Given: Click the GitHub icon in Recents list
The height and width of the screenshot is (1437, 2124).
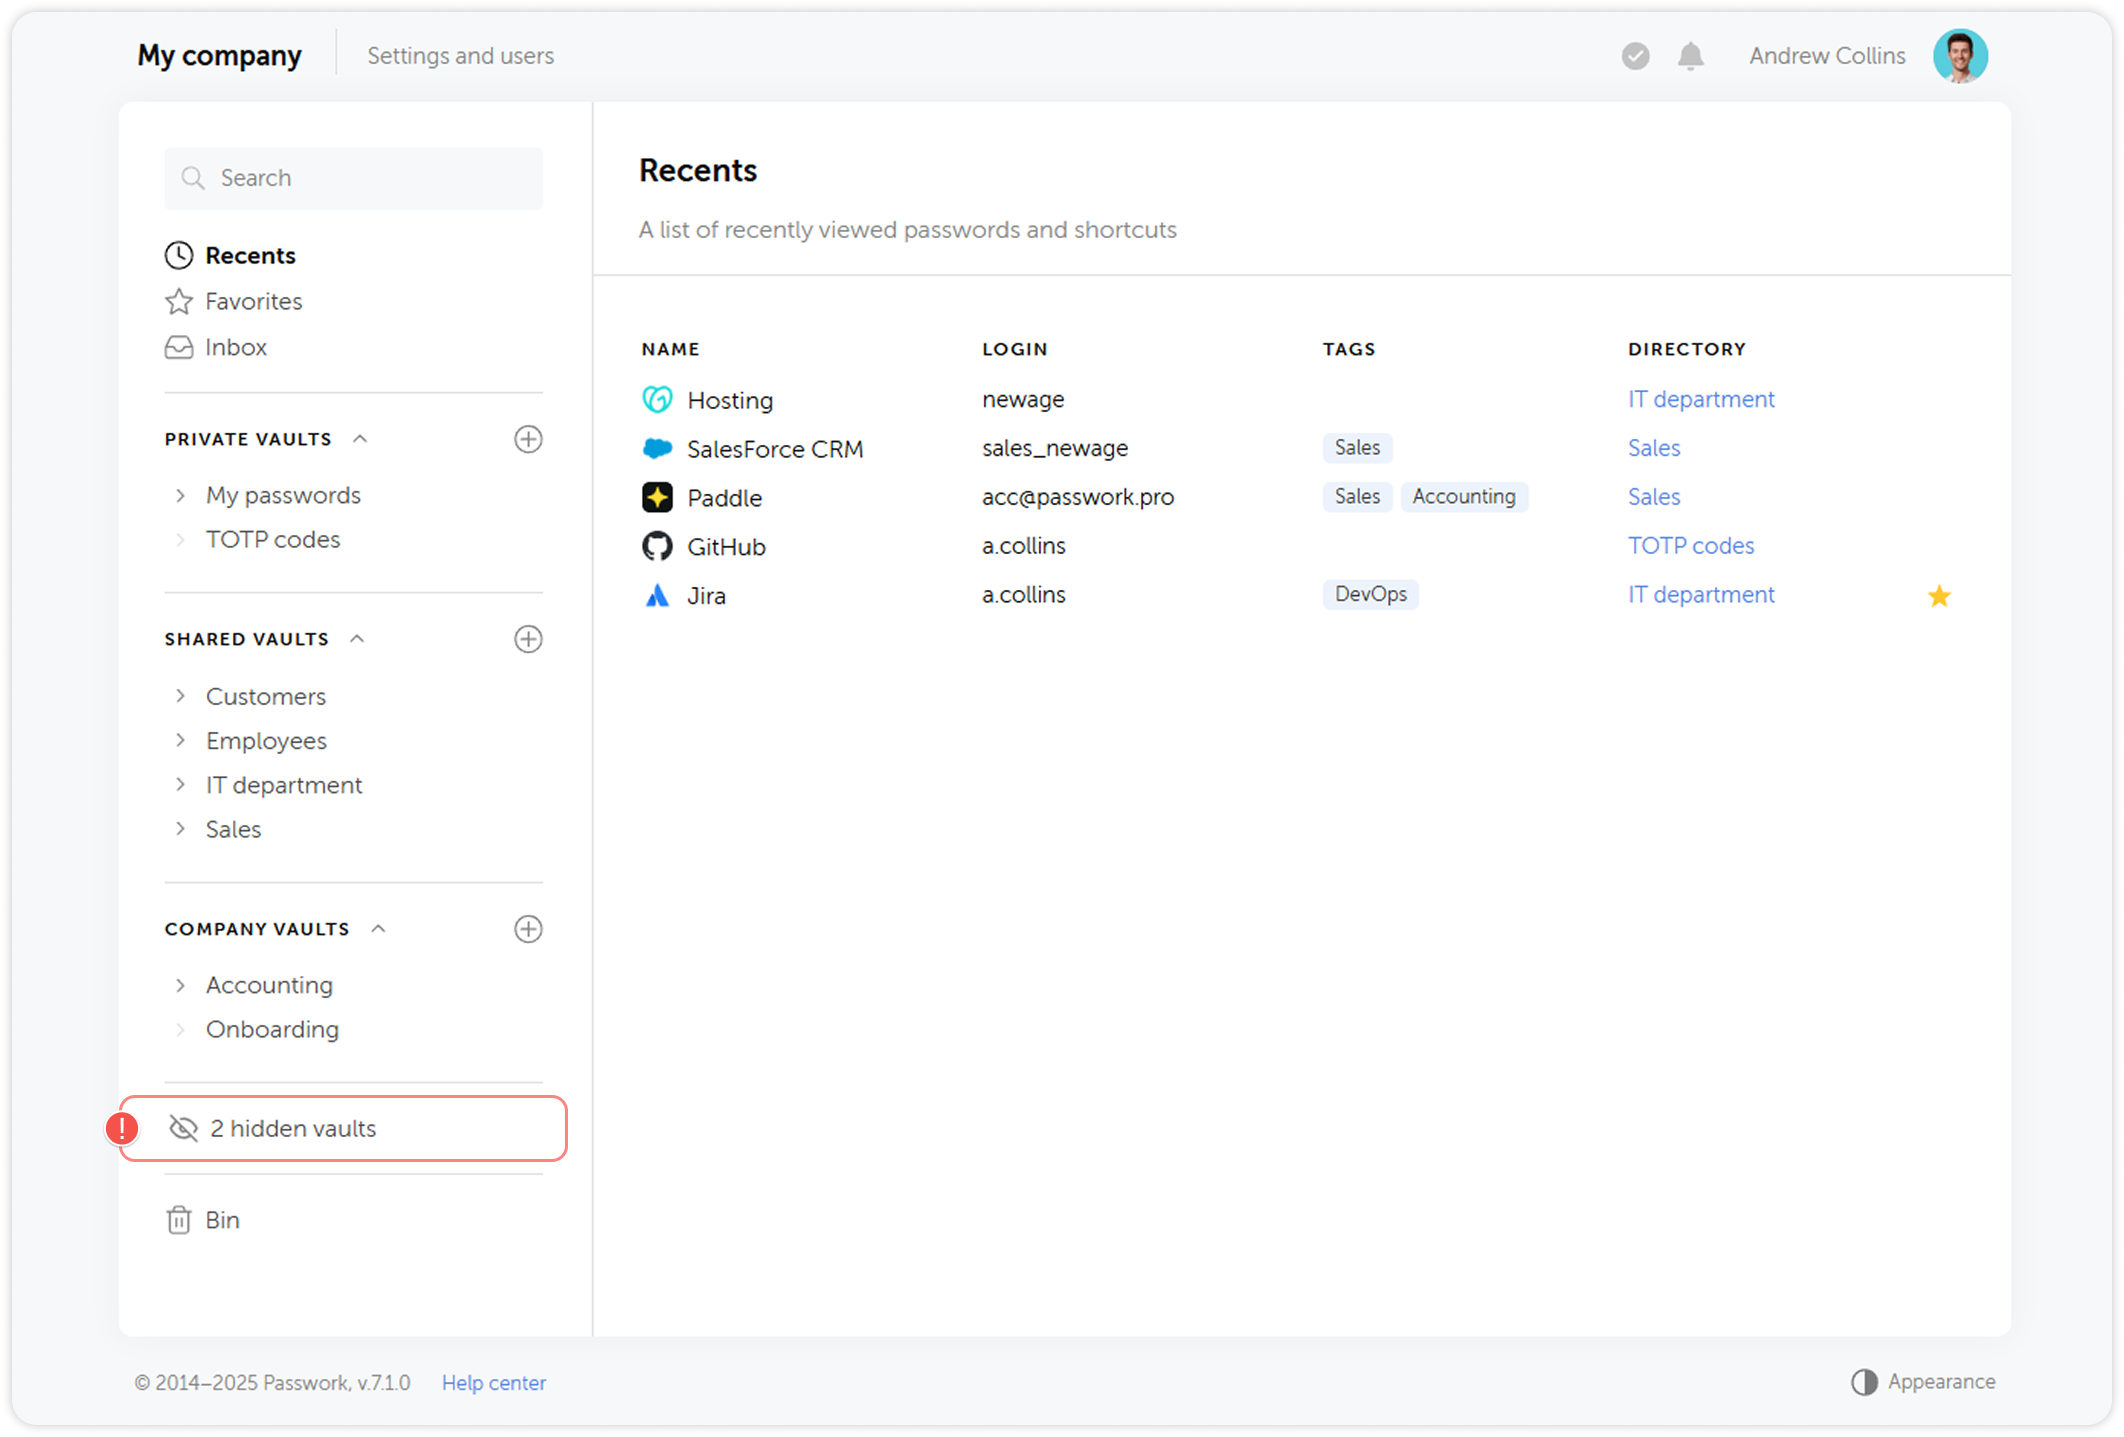Looking at the screenshot, I should (x=657, y=546).
